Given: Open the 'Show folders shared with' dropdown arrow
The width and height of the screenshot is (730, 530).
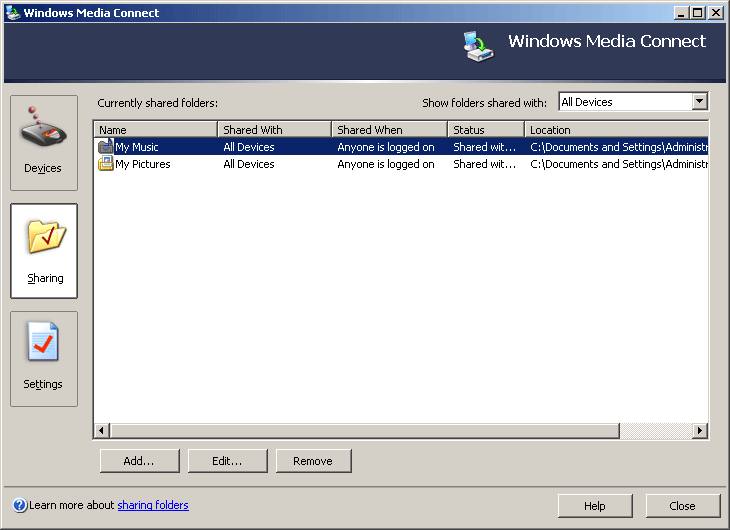Looking at the screenshot, I should [x=699, y=102].
